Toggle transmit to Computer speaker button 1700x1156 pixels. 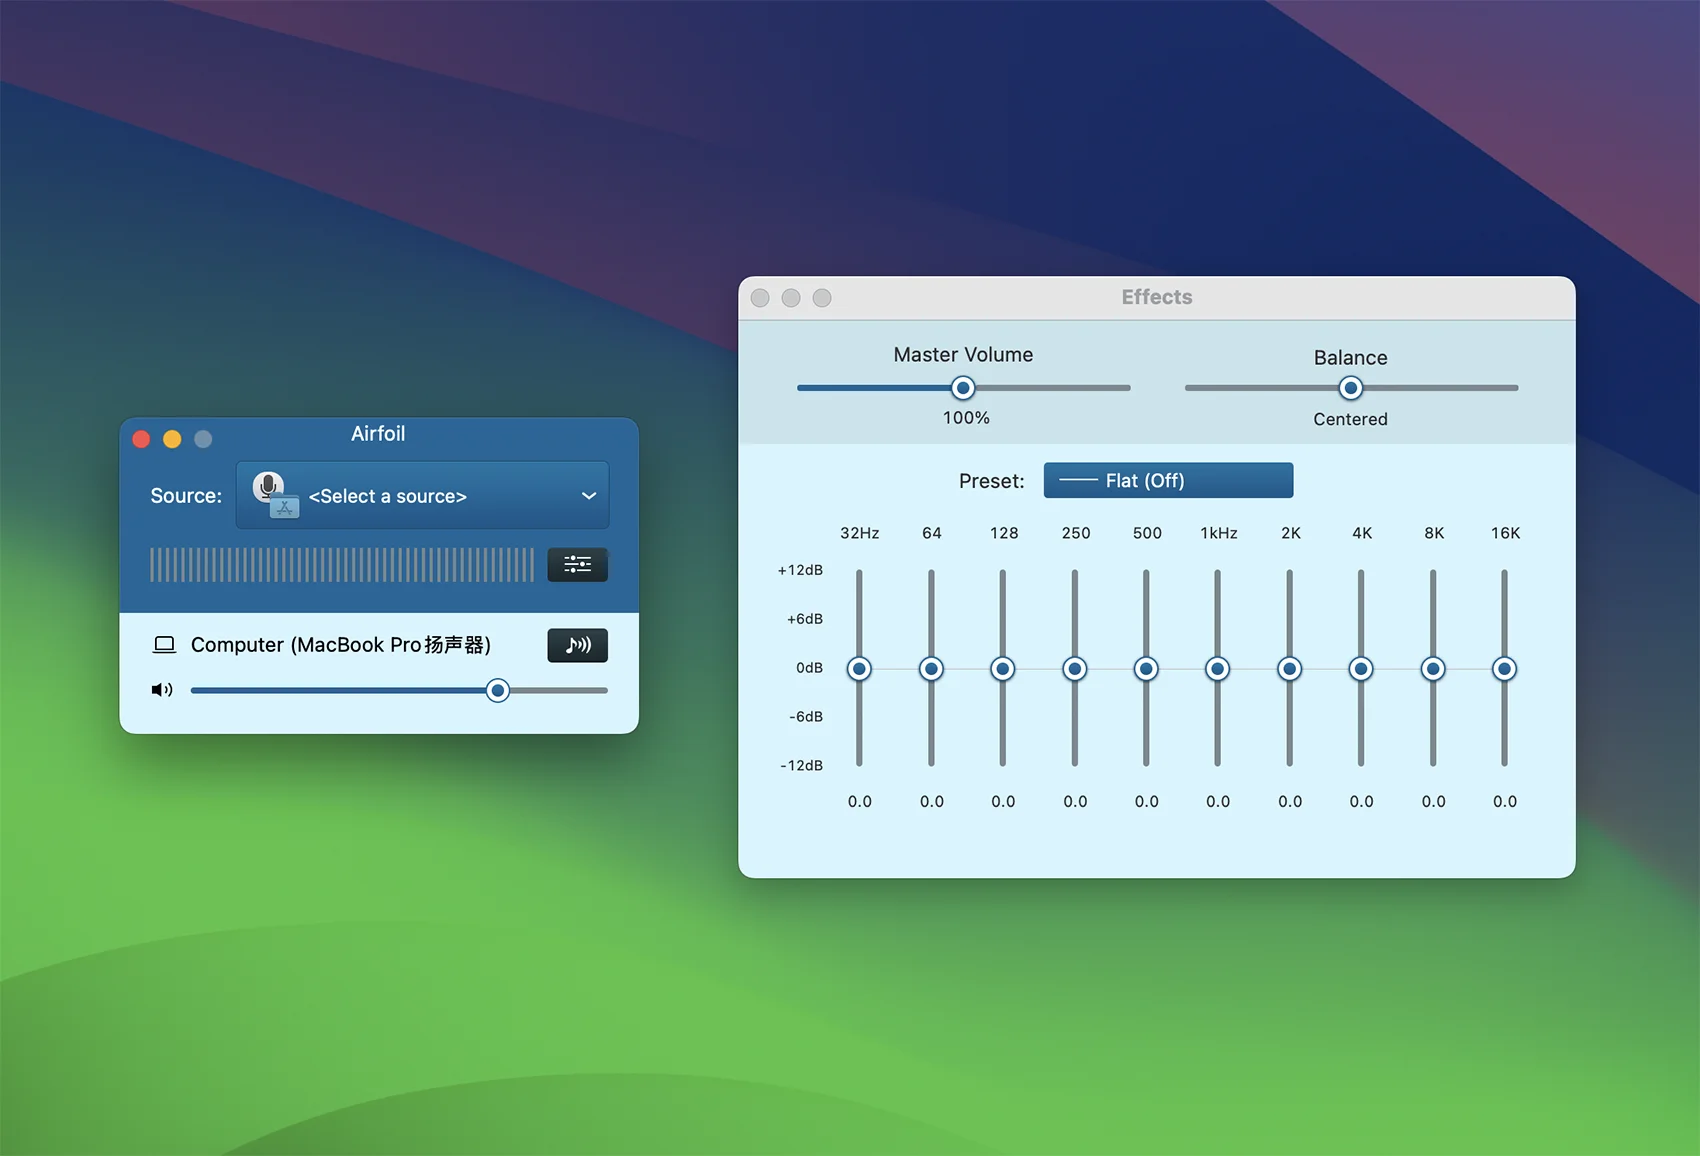pos(577,645)
